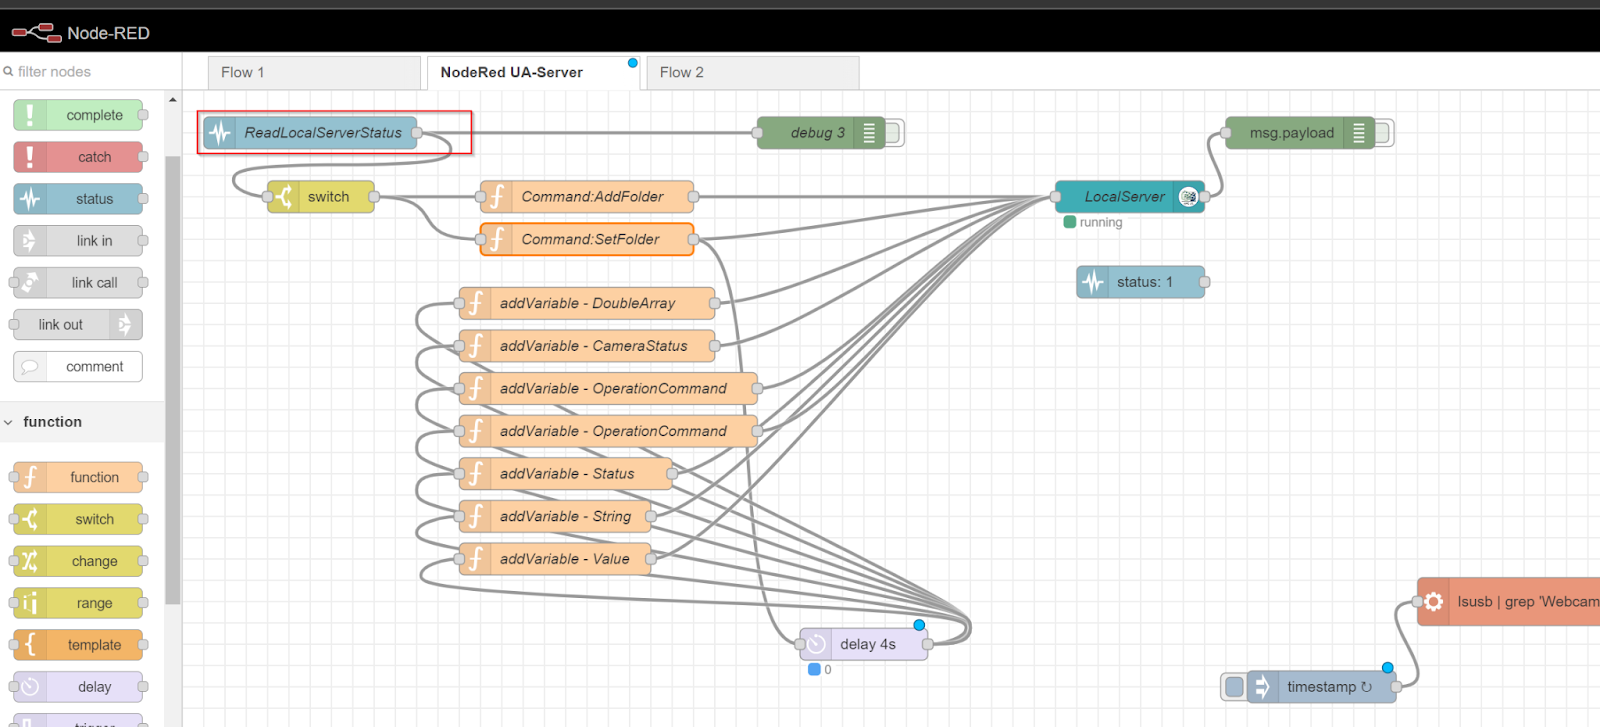
Task: Select addVariable - CameraStatus node
Action: 587,346
